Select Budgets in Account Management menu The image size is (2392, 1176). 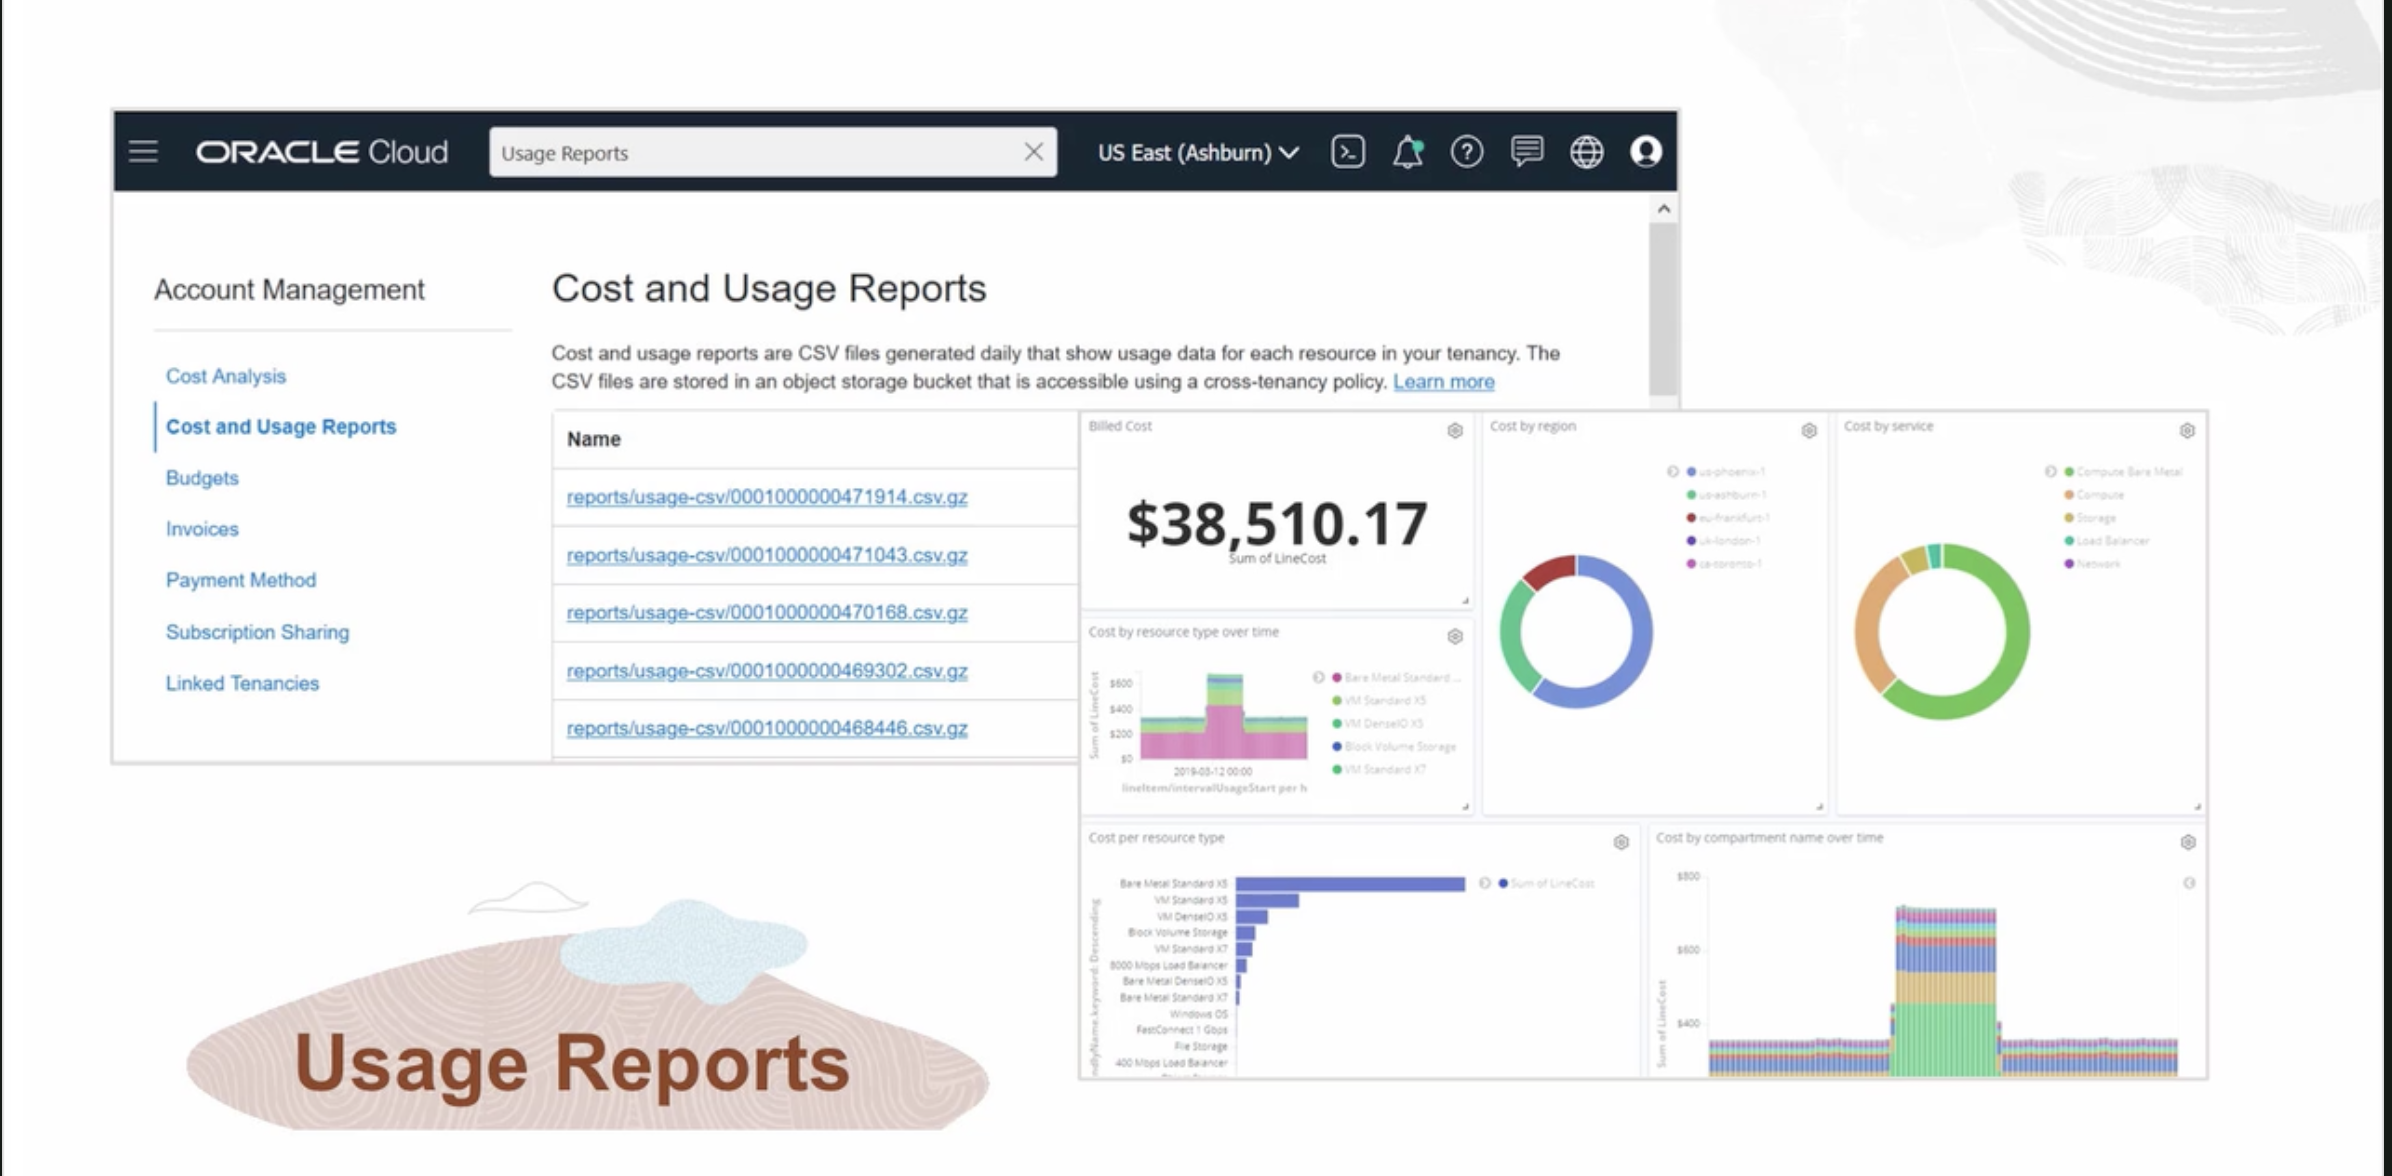(202, 478)
